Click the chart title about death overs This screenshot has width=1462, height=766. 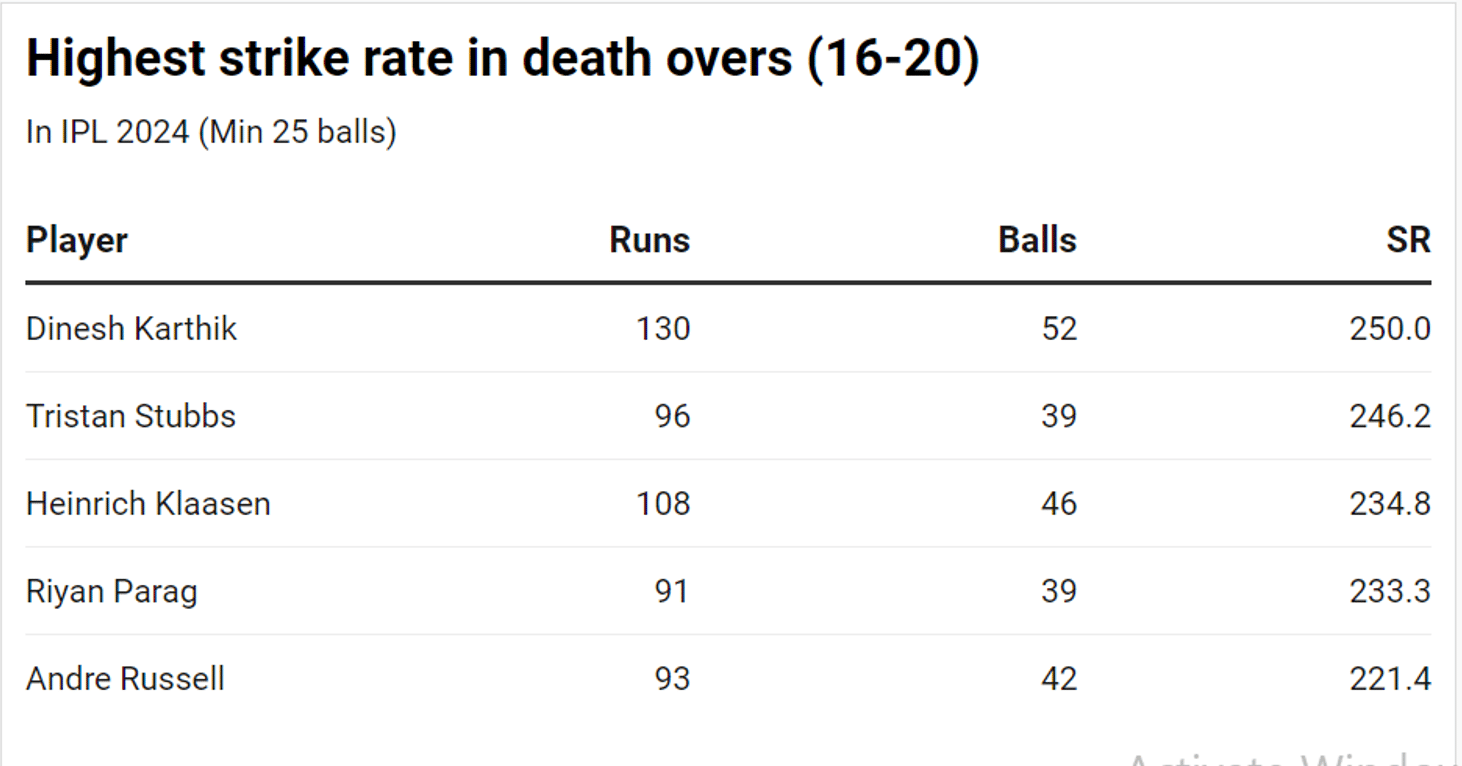[x=502, y=59]
